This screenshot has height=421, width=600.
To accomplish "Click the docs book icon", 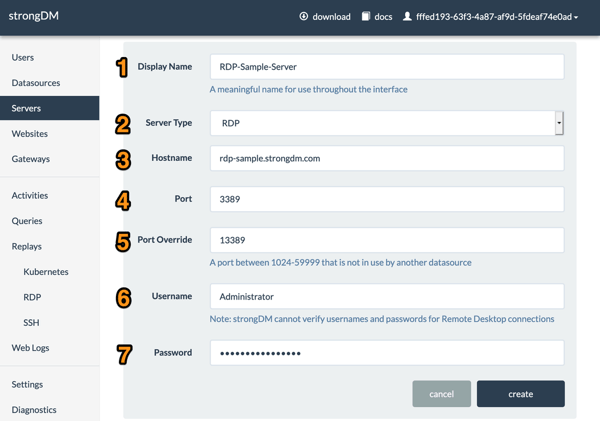I will pos(366,16).
